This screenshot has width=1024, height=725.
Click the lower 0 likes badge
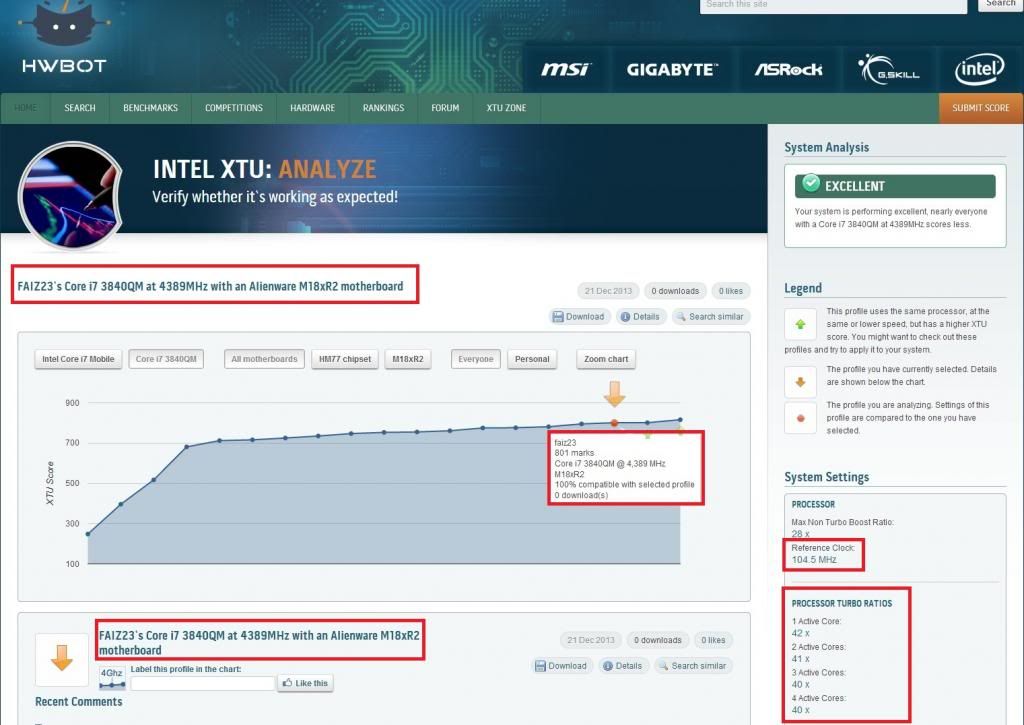713,640
